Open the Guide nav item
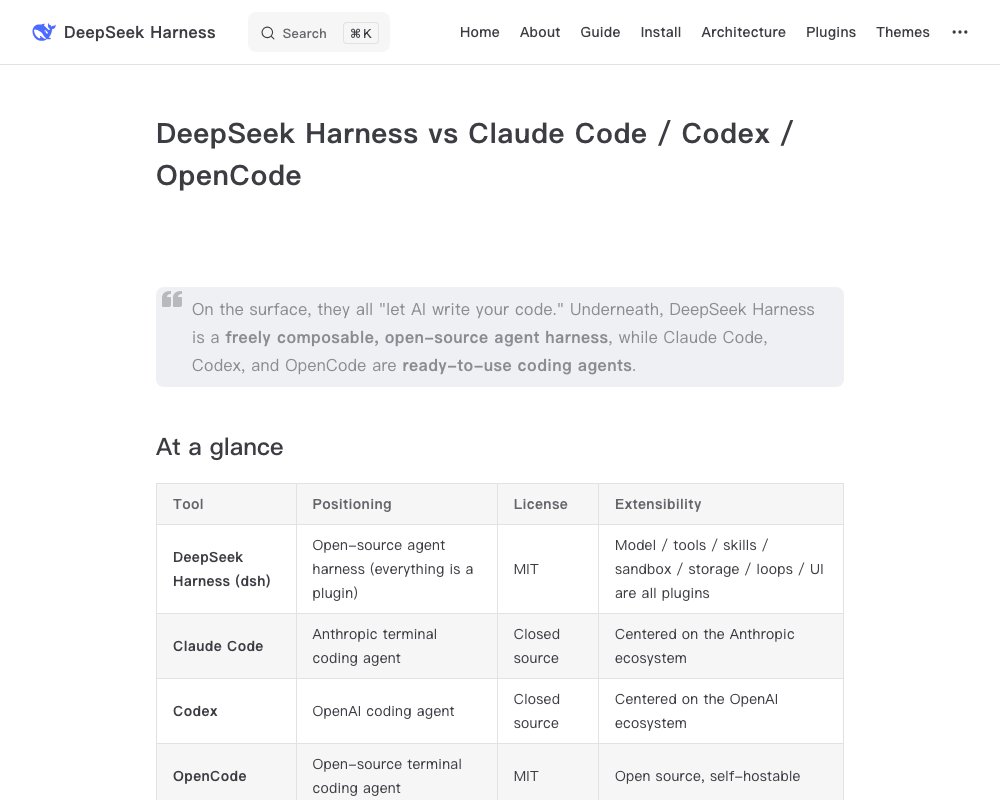The height and width of the screenshot is (800, 1000). [600, 32]
